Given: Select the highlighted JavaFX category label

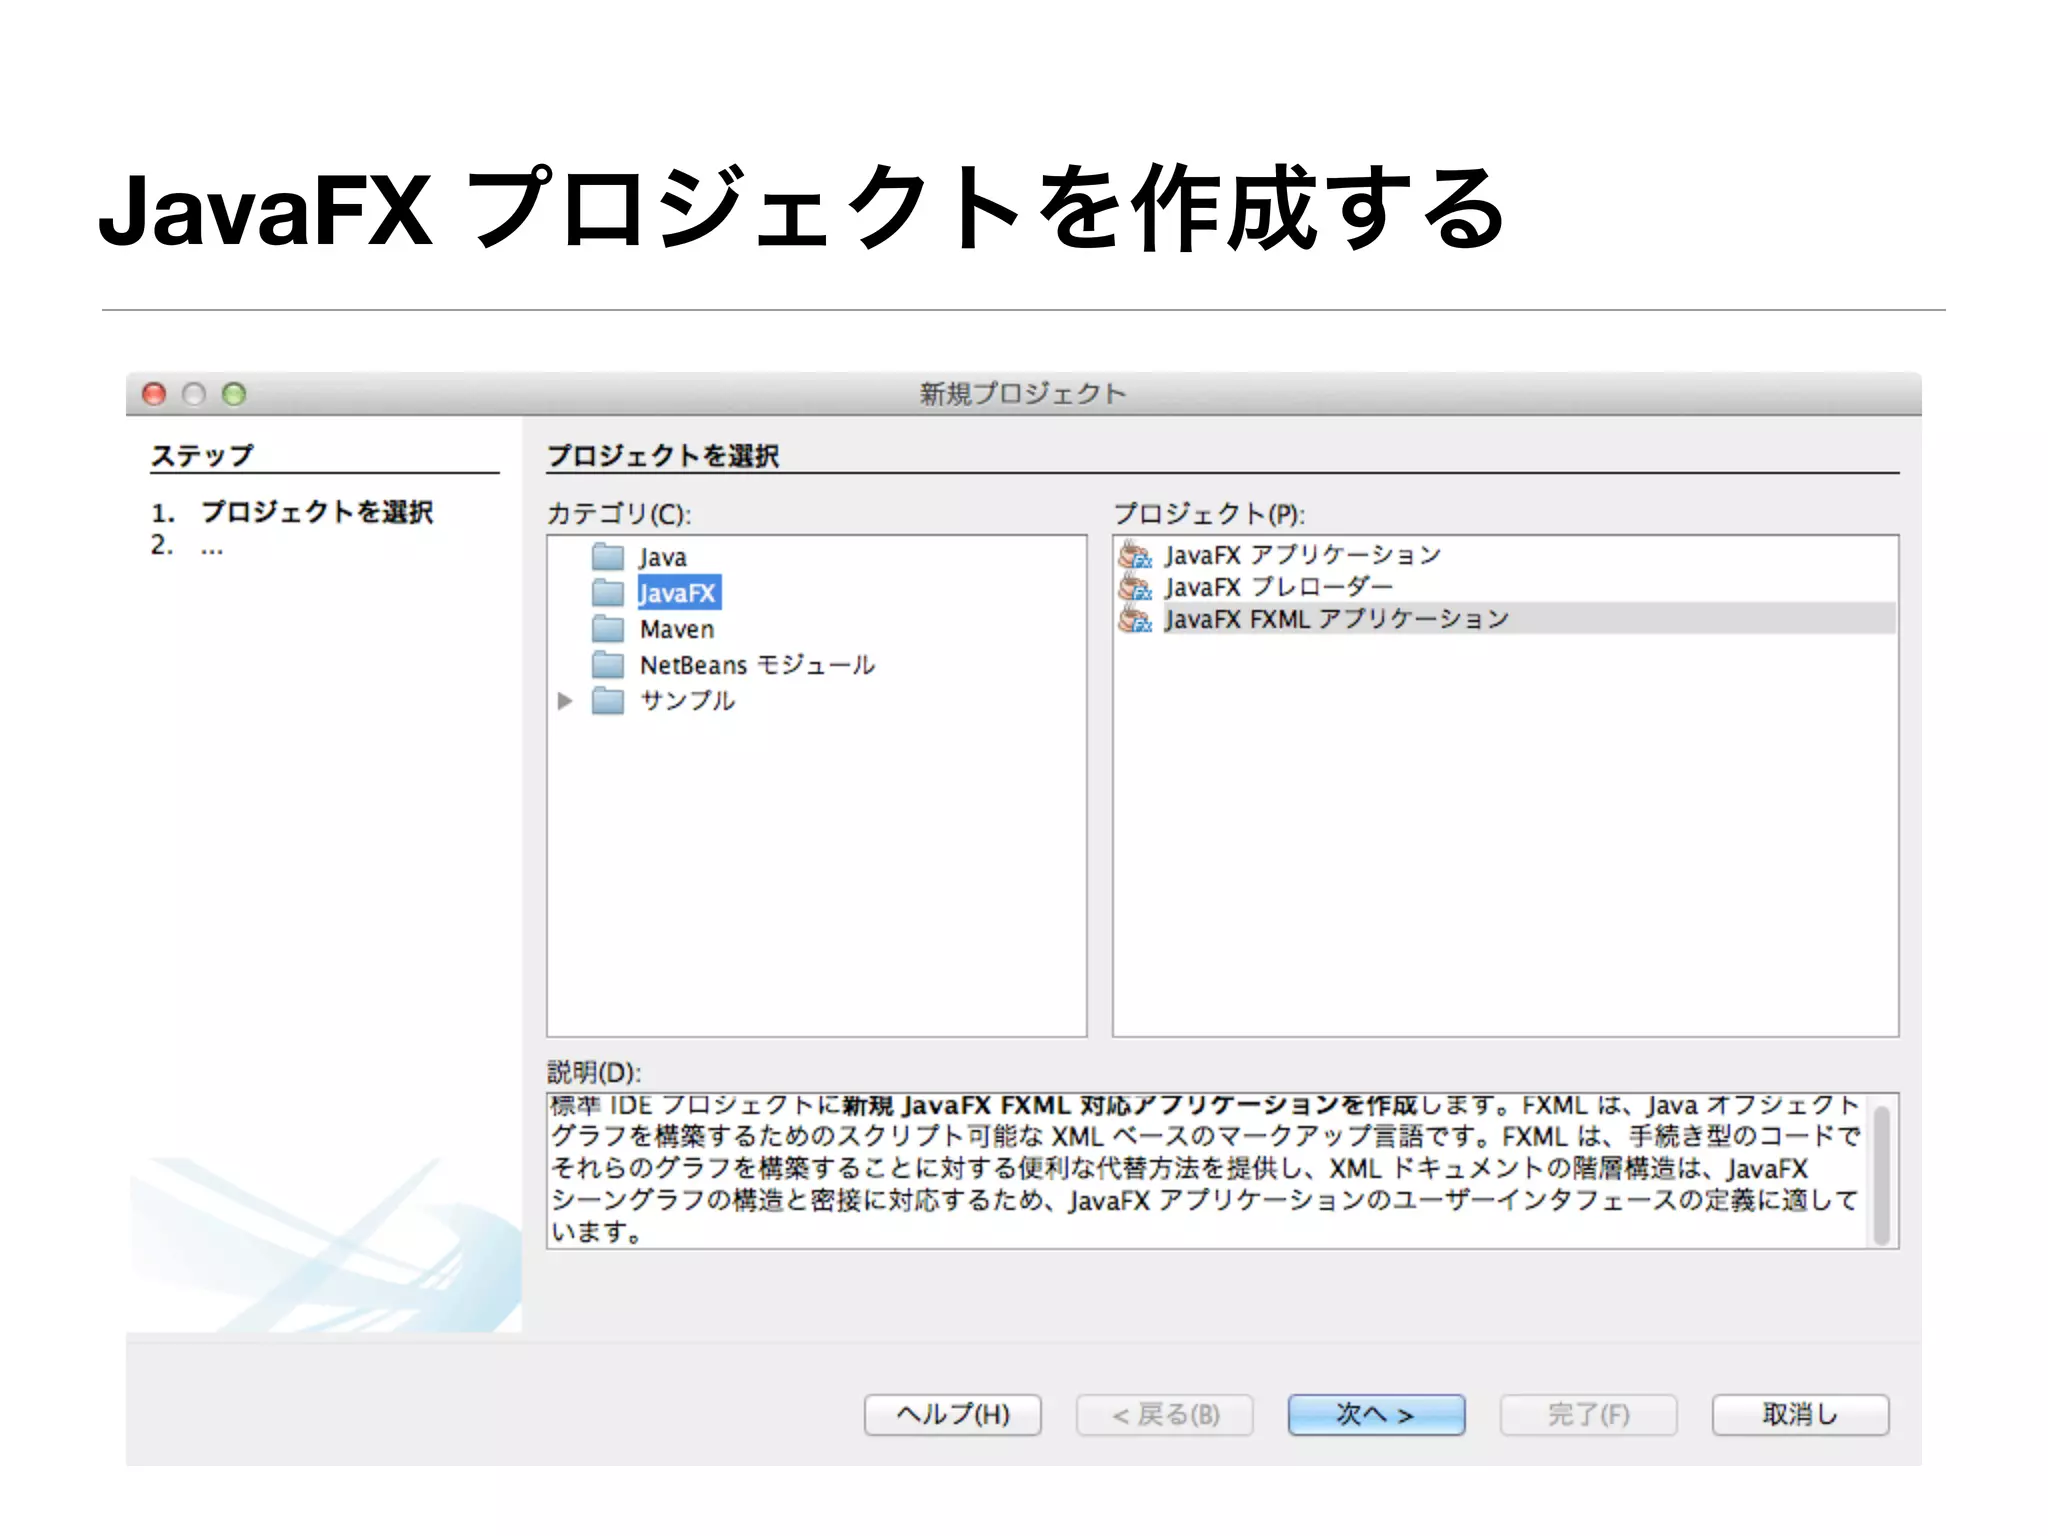Looking at the screenshot, I should (x=678, y=593).
